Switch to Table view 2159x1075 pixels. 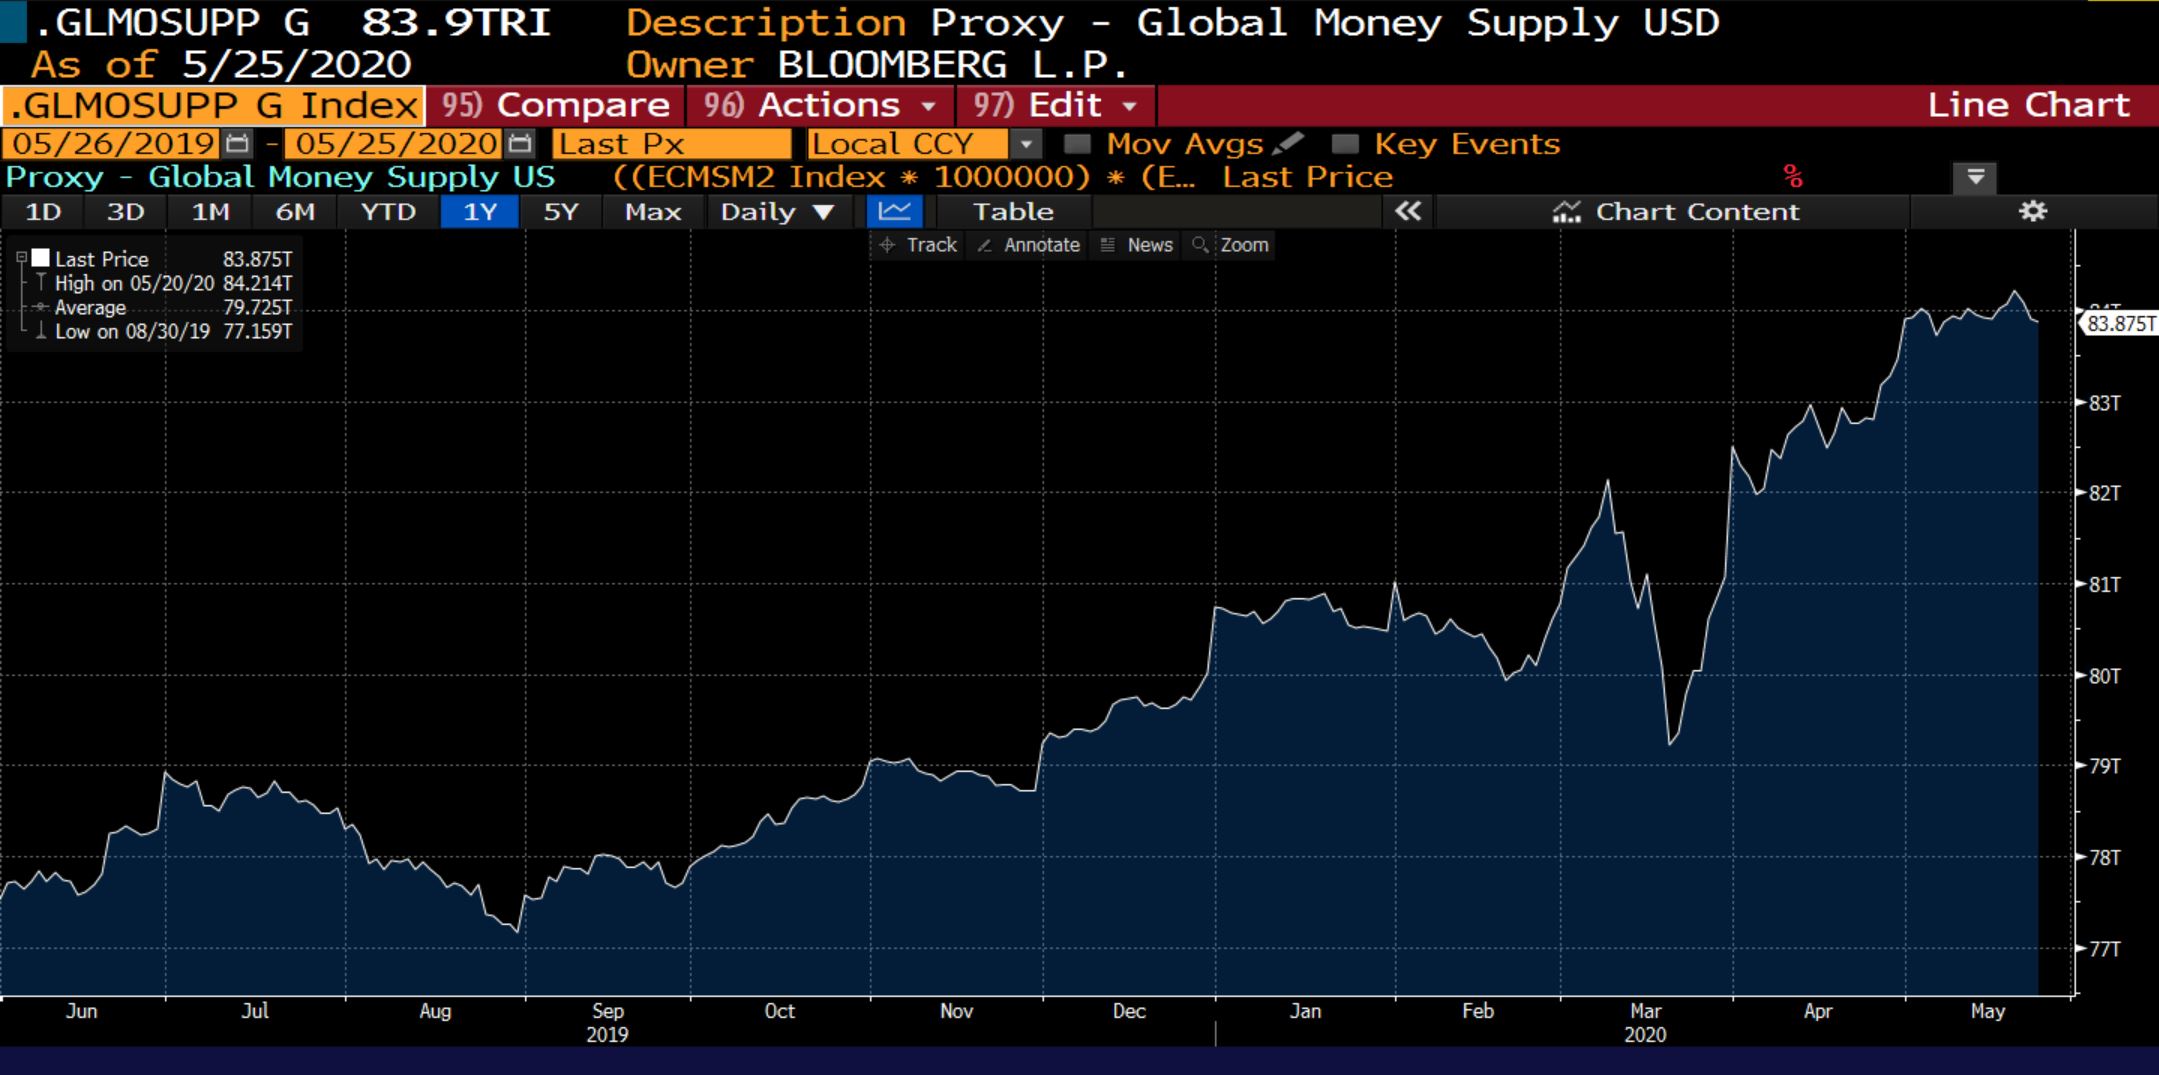(1013, 212)
